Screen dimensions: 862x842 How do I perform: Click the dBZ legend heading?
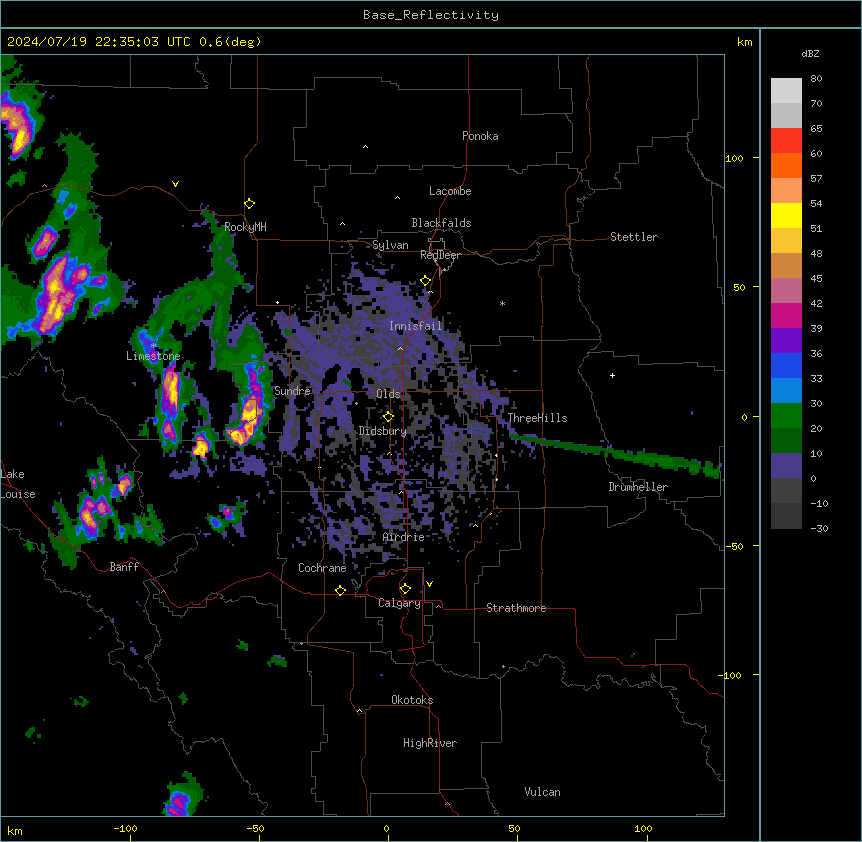coord(810,53)
